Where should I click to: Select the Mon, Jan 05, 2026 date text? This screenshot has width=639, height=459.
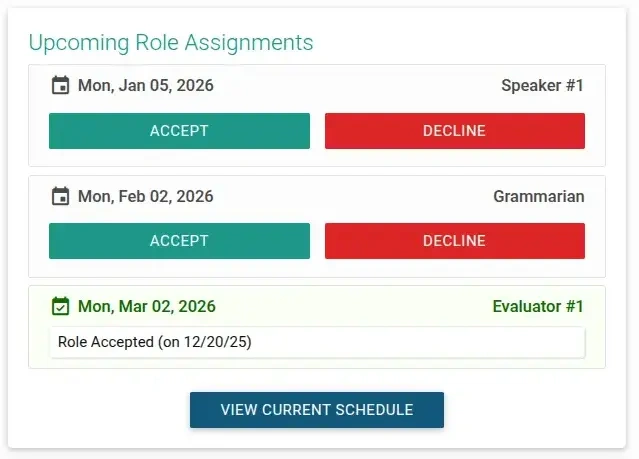tap(145, 86)
